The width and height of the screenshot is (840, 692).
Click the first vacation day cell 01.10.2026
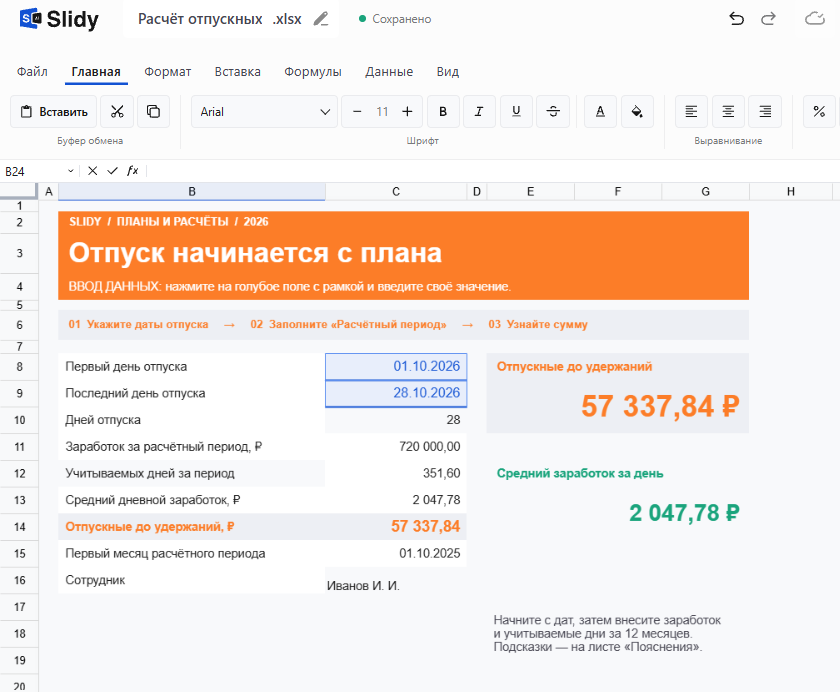396,366
